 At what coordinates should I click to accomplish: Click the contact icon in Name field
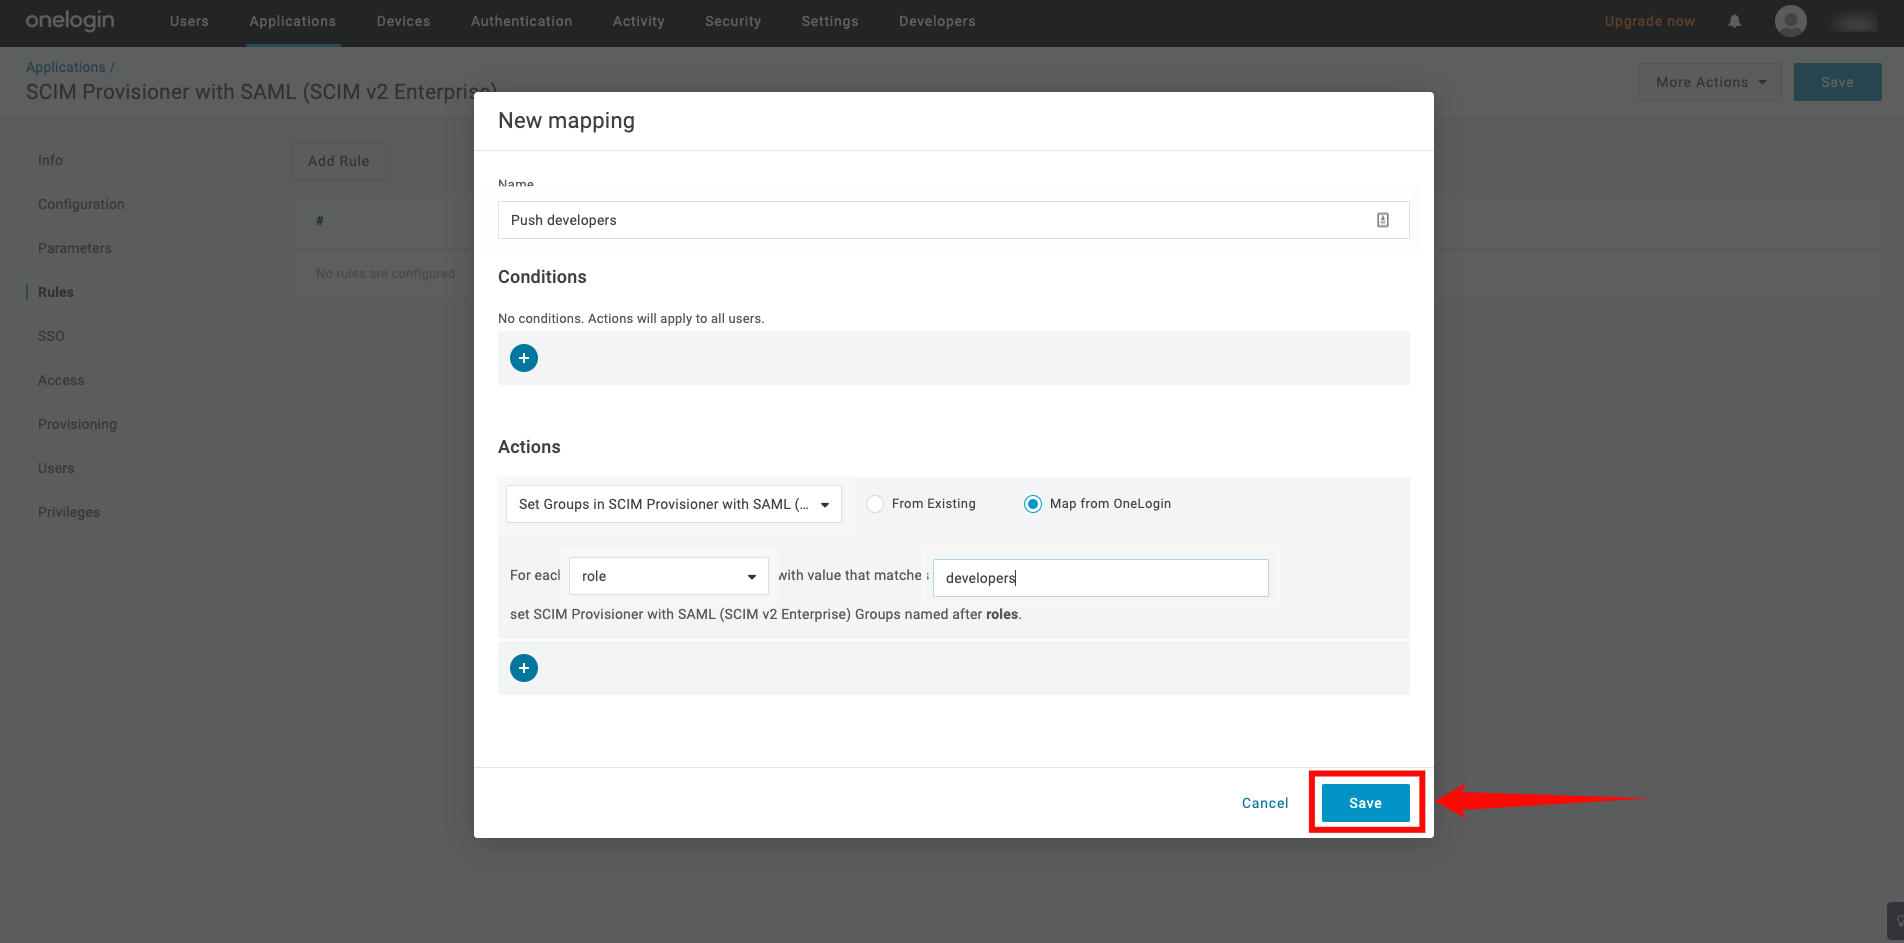click(1383, 220)
